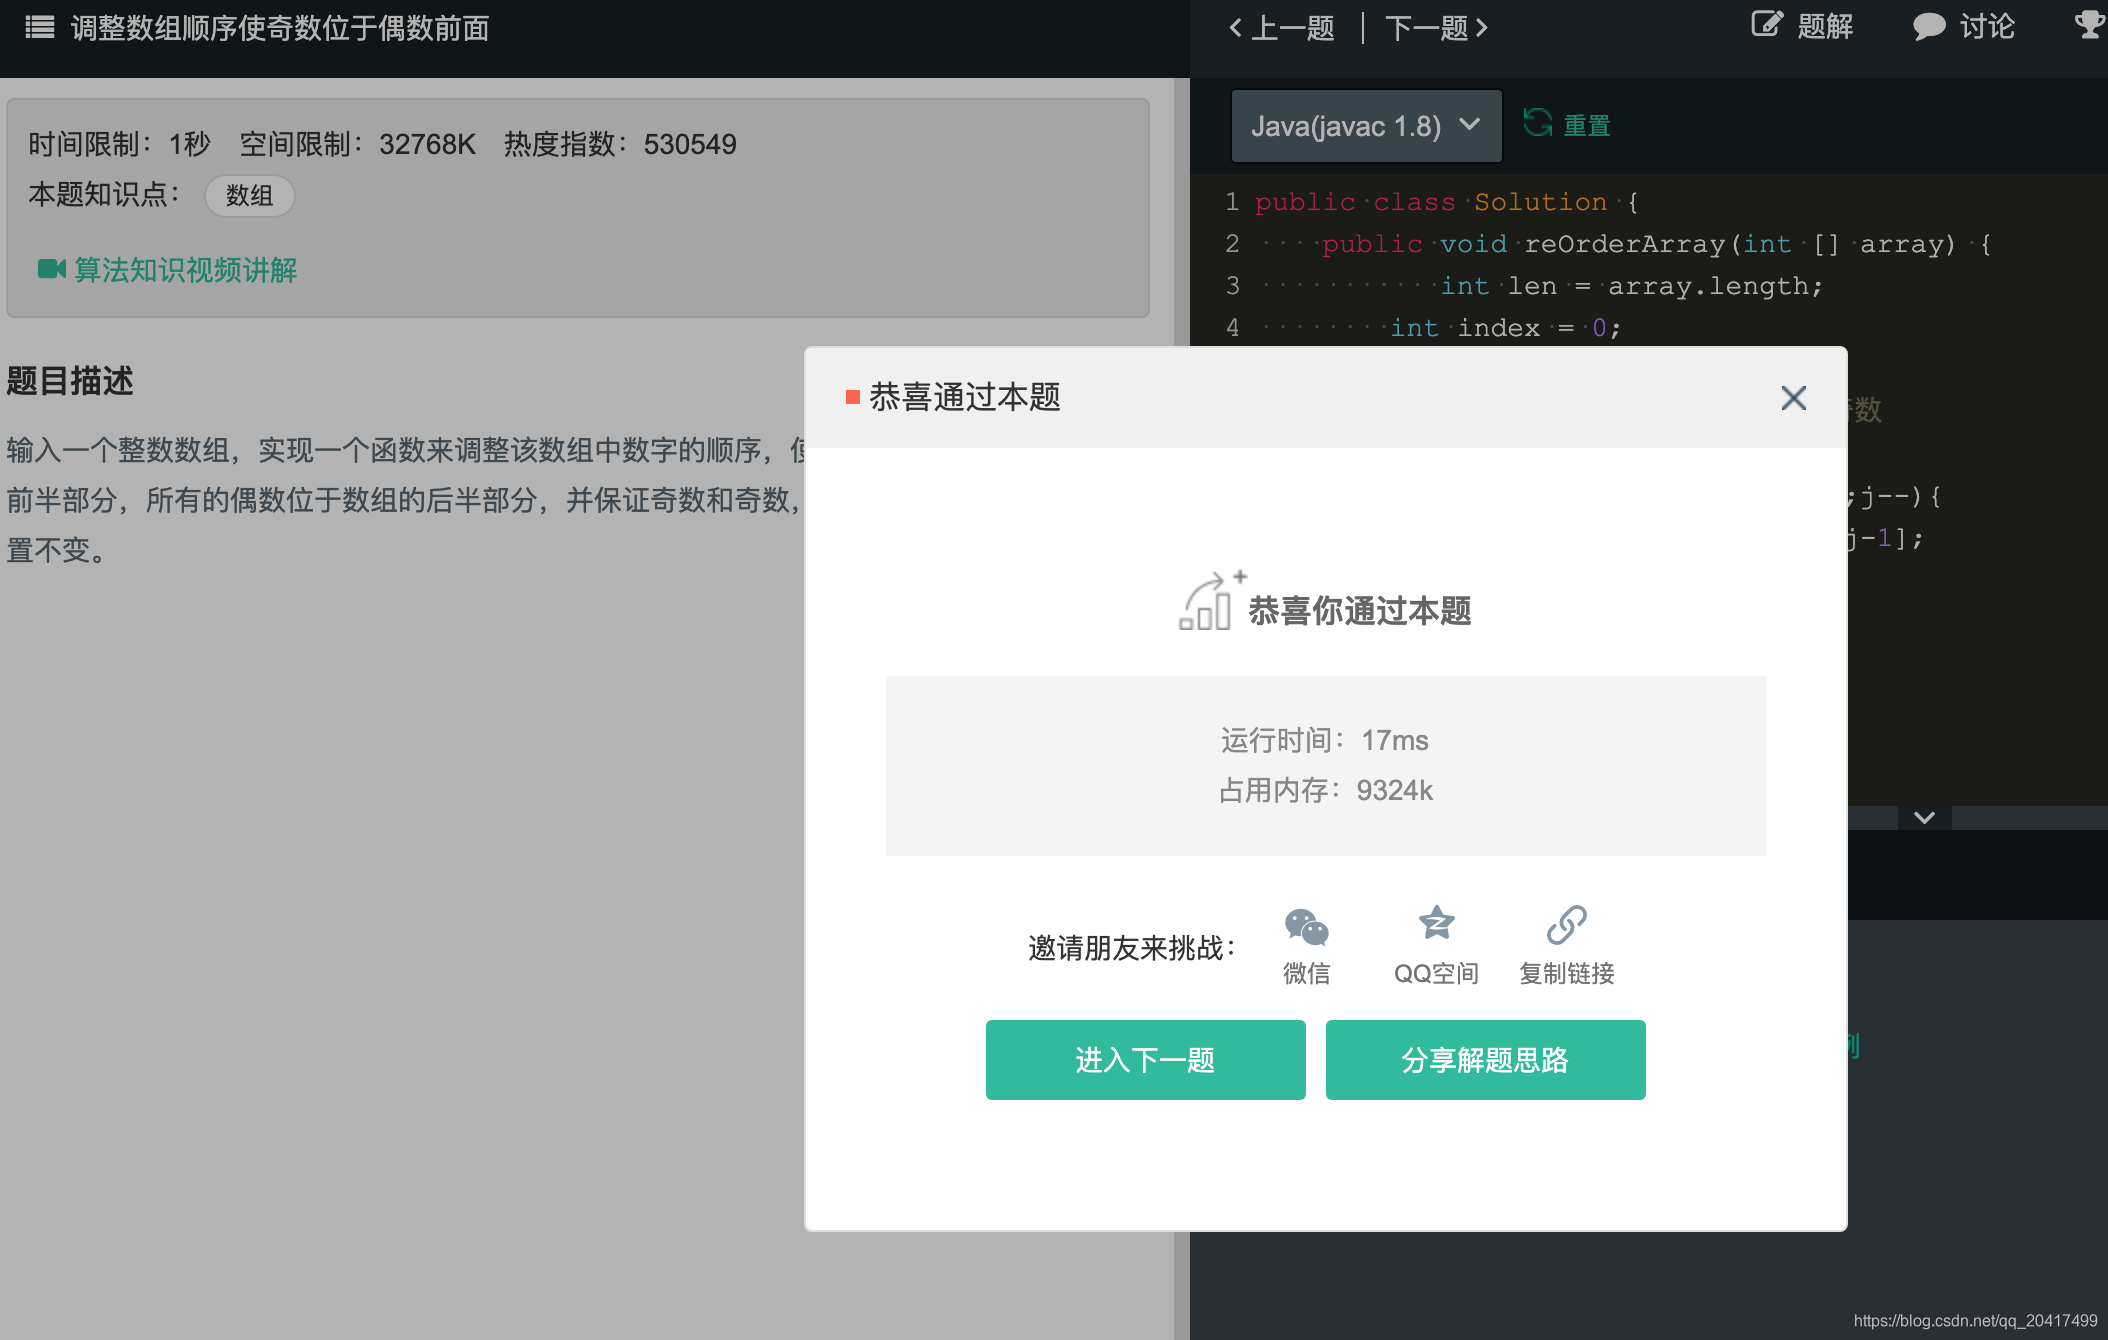The image size is (2108, 1340).
Task: Click the 分享解题思路 button
Action: click(1486, 1060)
